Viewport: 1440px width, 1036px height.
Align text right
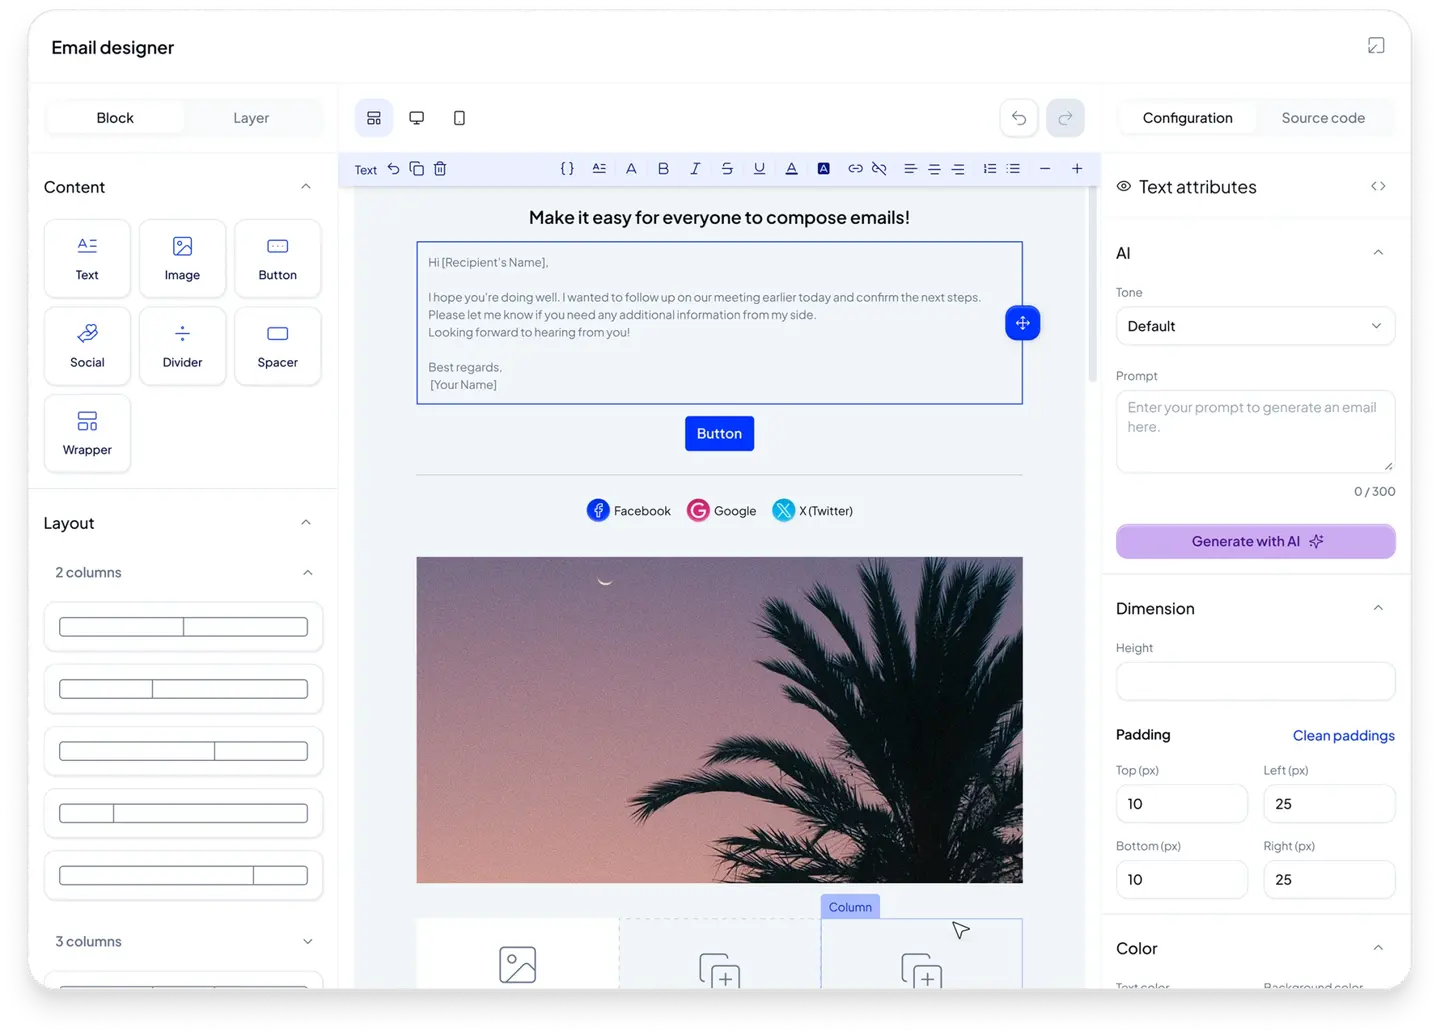tap(958, 169)
